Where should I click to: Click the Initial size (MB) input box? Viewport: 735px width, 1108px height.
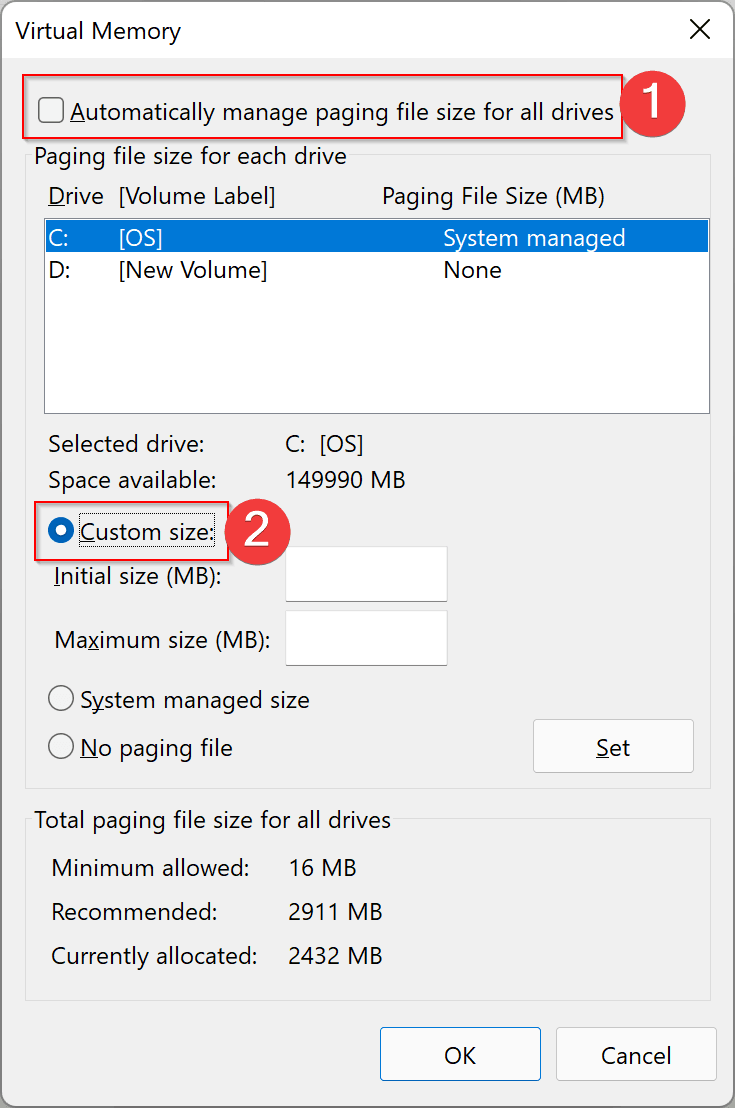[x=366, y=574]
